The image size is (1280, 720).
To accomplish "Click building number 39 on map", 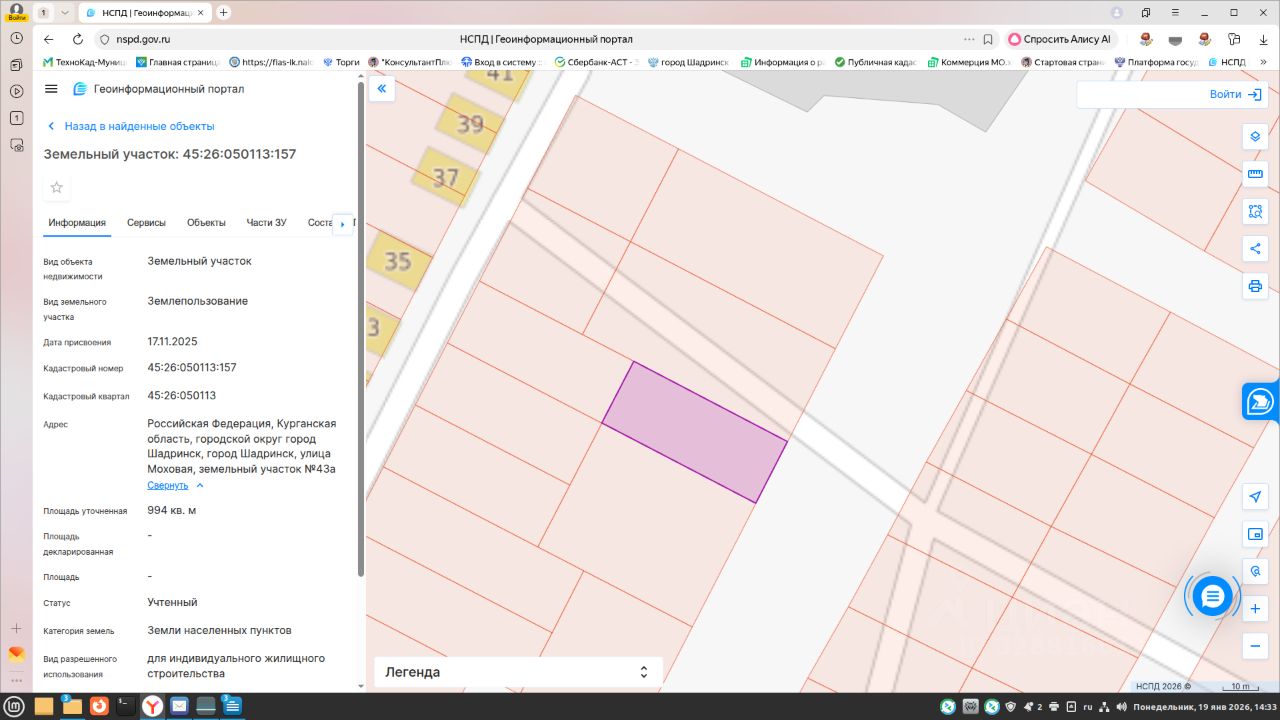I will pos(470,124).
